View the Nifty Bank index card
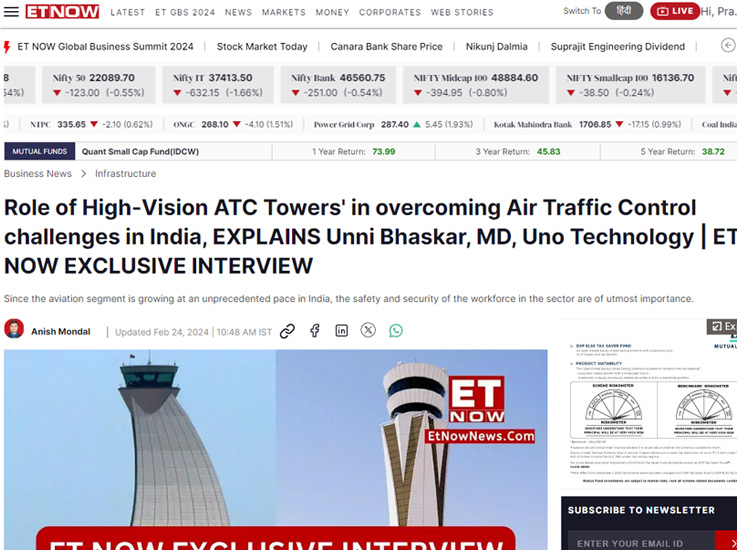The image size is (737, 550). 335,85
